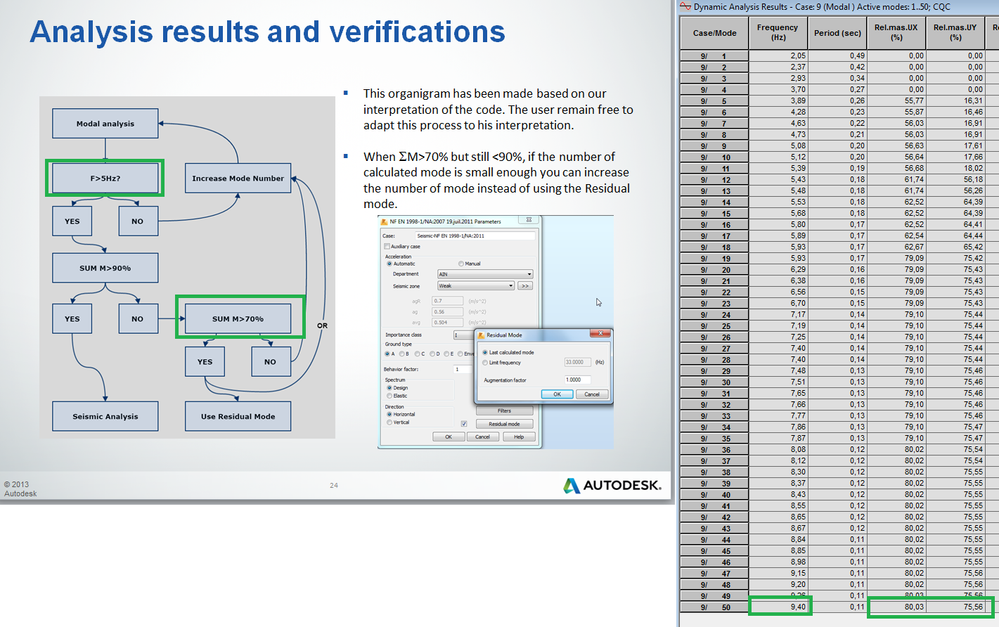Image resolution: width=999 pixels, height=627 pixels.
Task: Click the Help button in Parameters dialog
Action: 519,436
